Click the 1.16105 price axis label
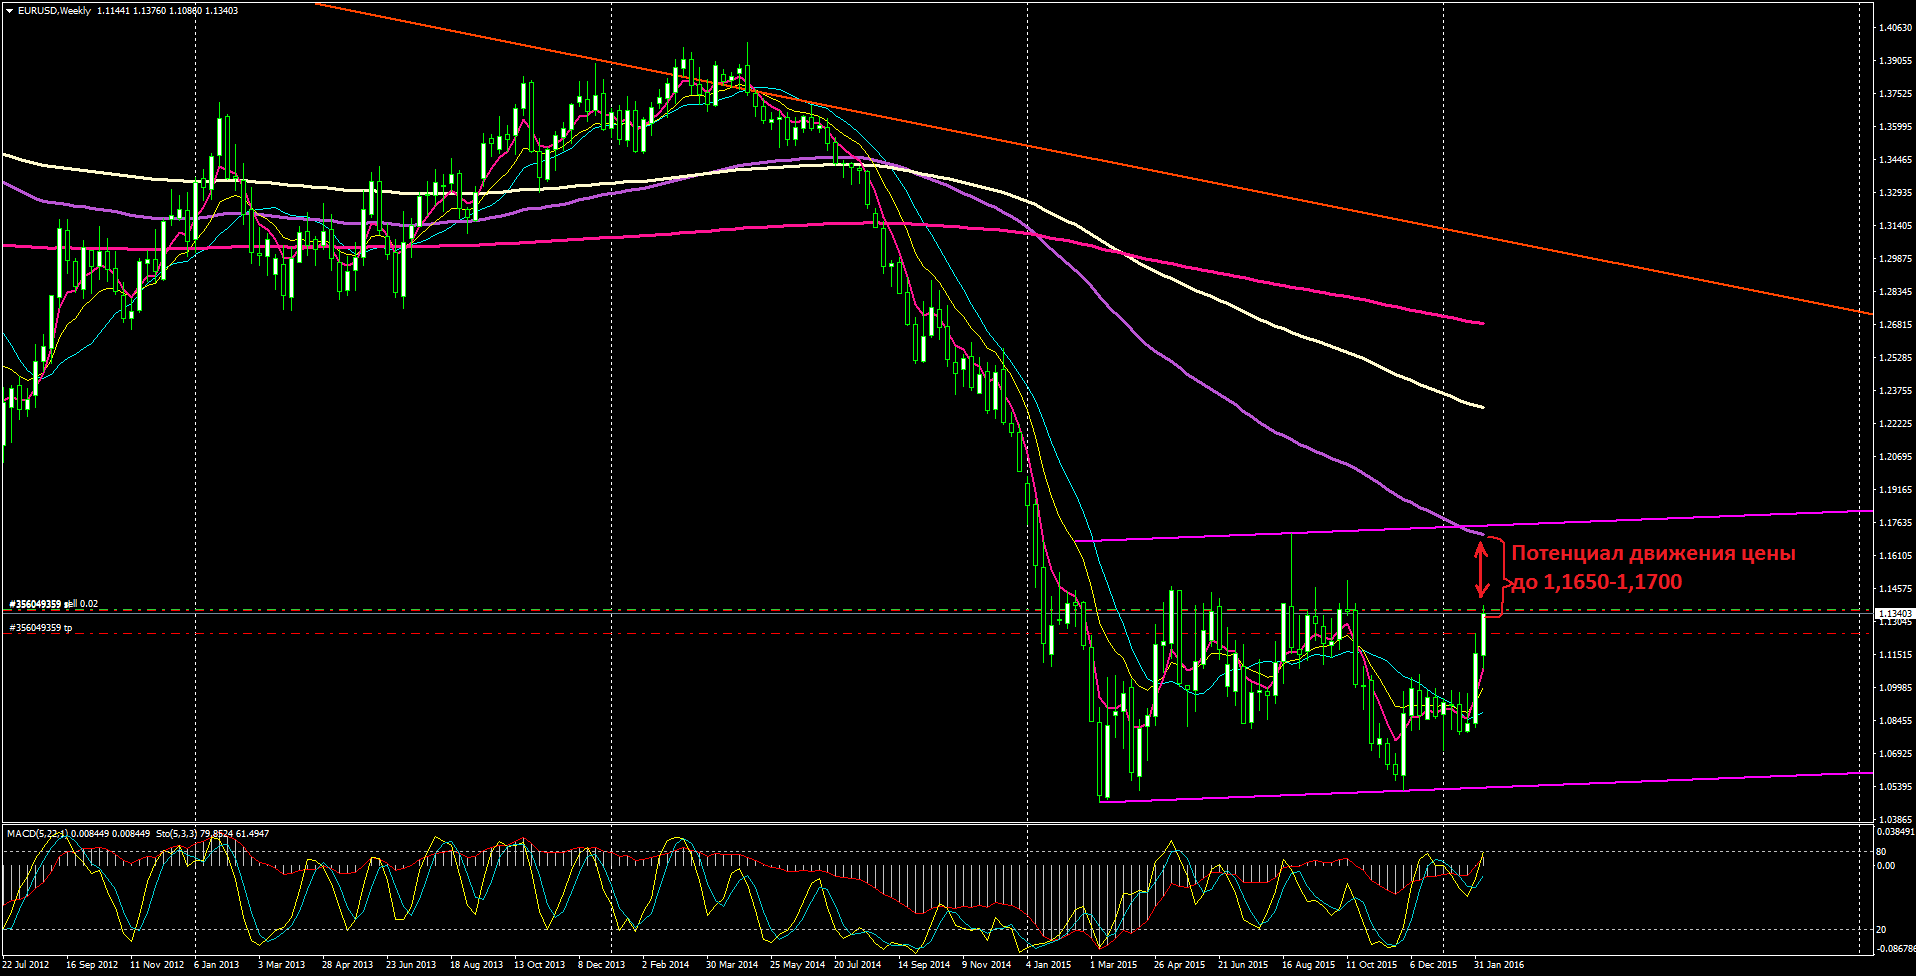This screenshot has width=1916, height=976. coord(1895,556)
